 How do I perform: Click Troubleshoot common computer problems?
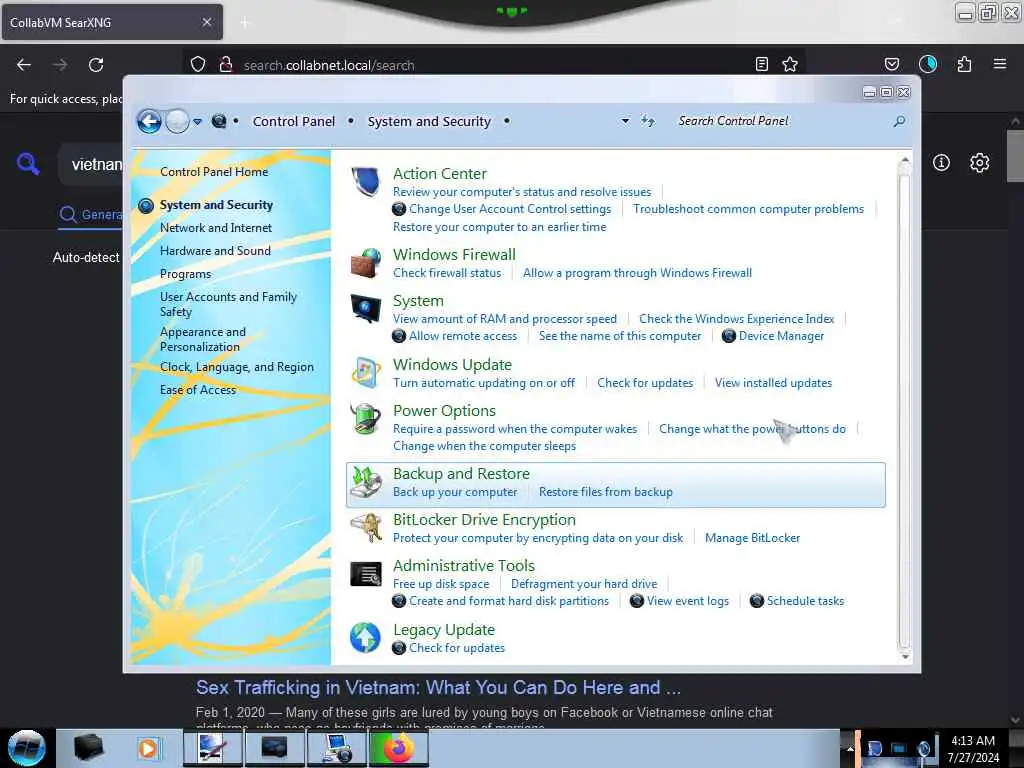pyautogui.click(x=748, y=209)
